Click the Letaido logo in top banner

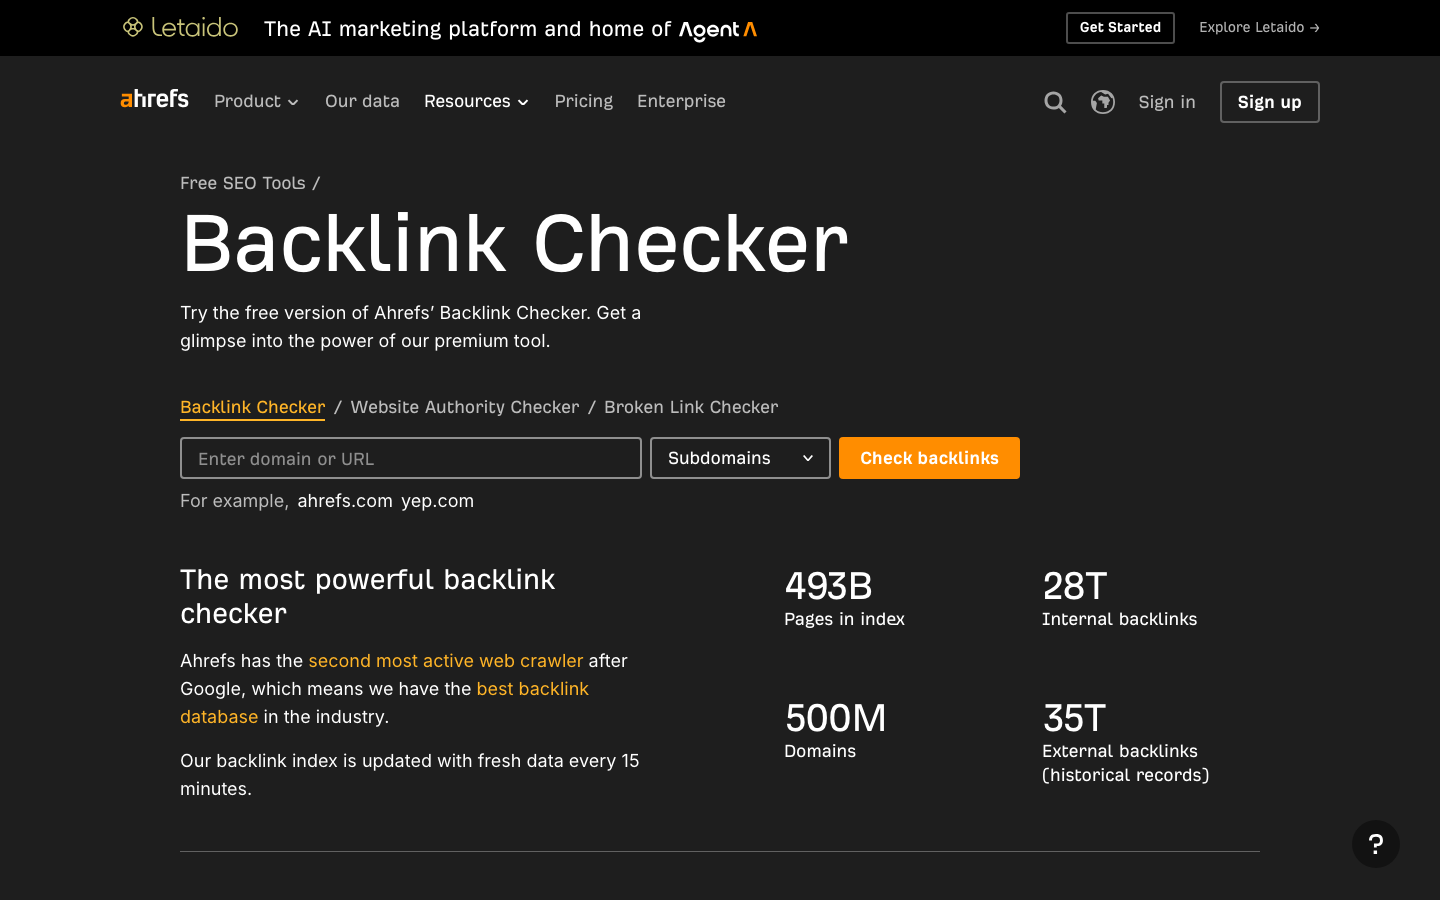click(180, 27)
